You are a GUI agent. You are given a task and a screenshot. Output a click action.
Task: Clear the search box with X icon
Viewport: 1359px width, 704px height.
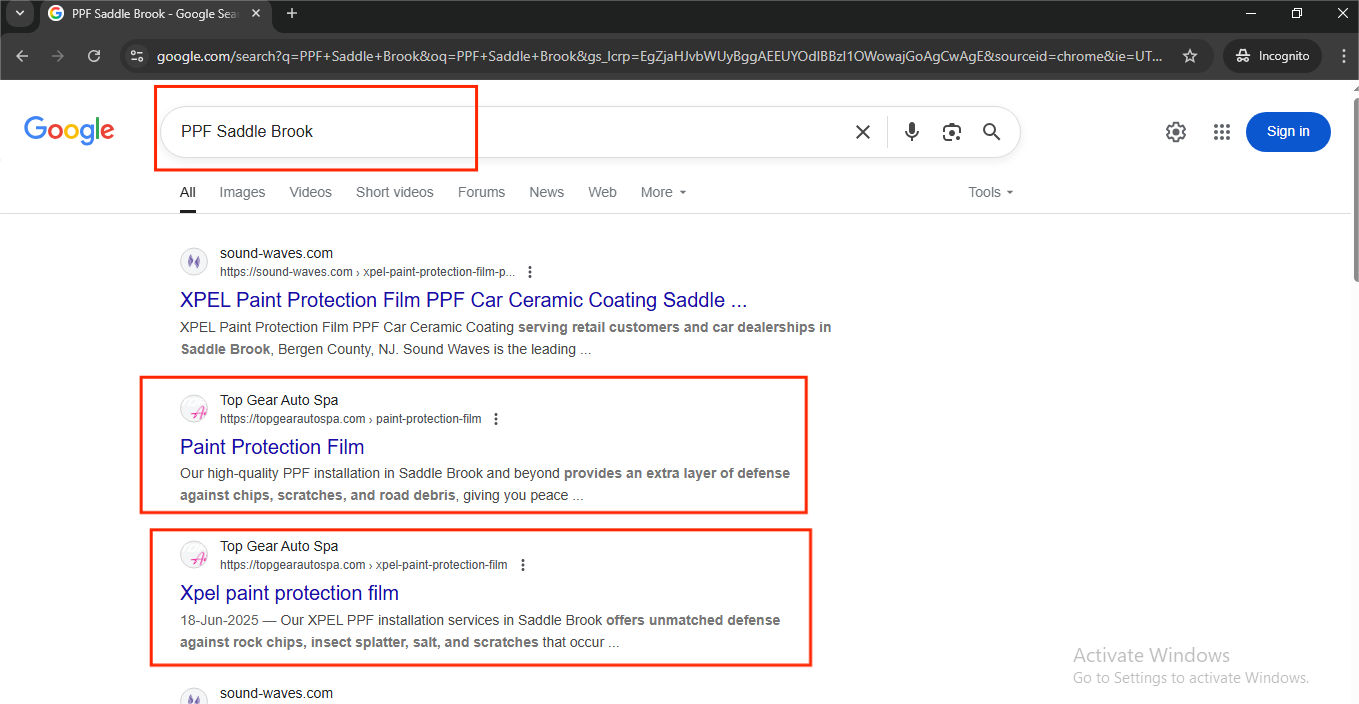click(862, 132)
